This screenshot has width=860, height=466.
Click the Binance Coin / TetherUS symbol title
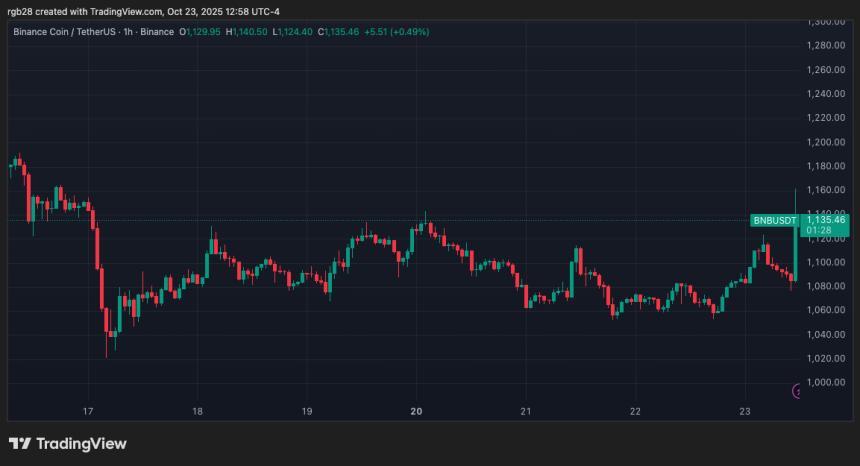coord(64,32)
